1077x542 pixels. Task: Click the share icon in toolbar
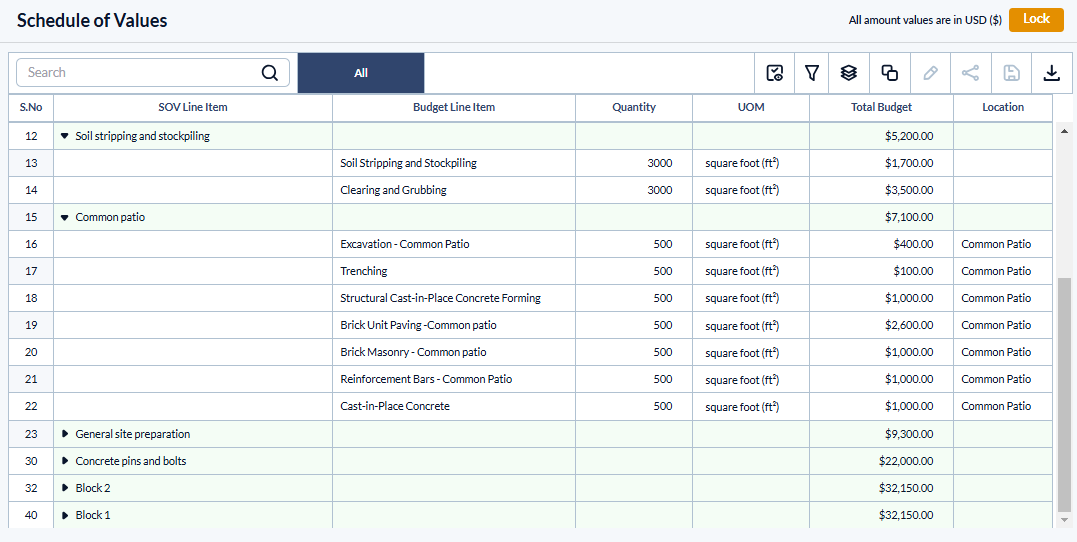point(970,73)
